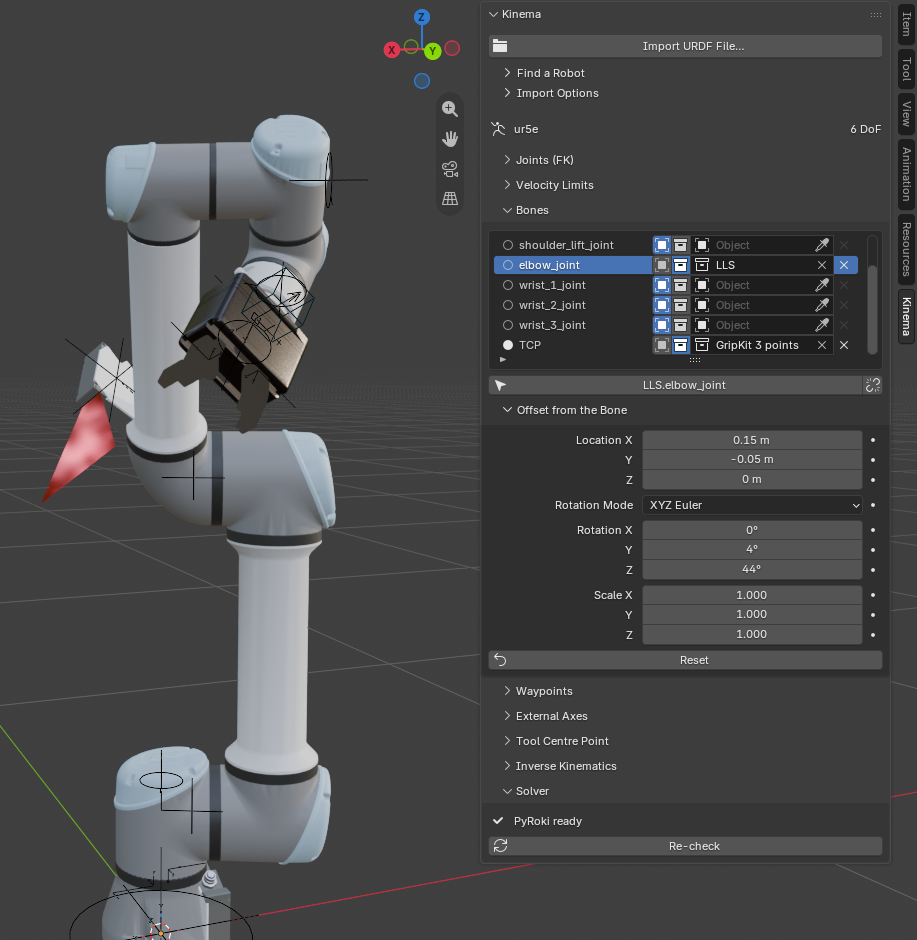
Task: Expand External Axes section
Action: coord(507,716)
